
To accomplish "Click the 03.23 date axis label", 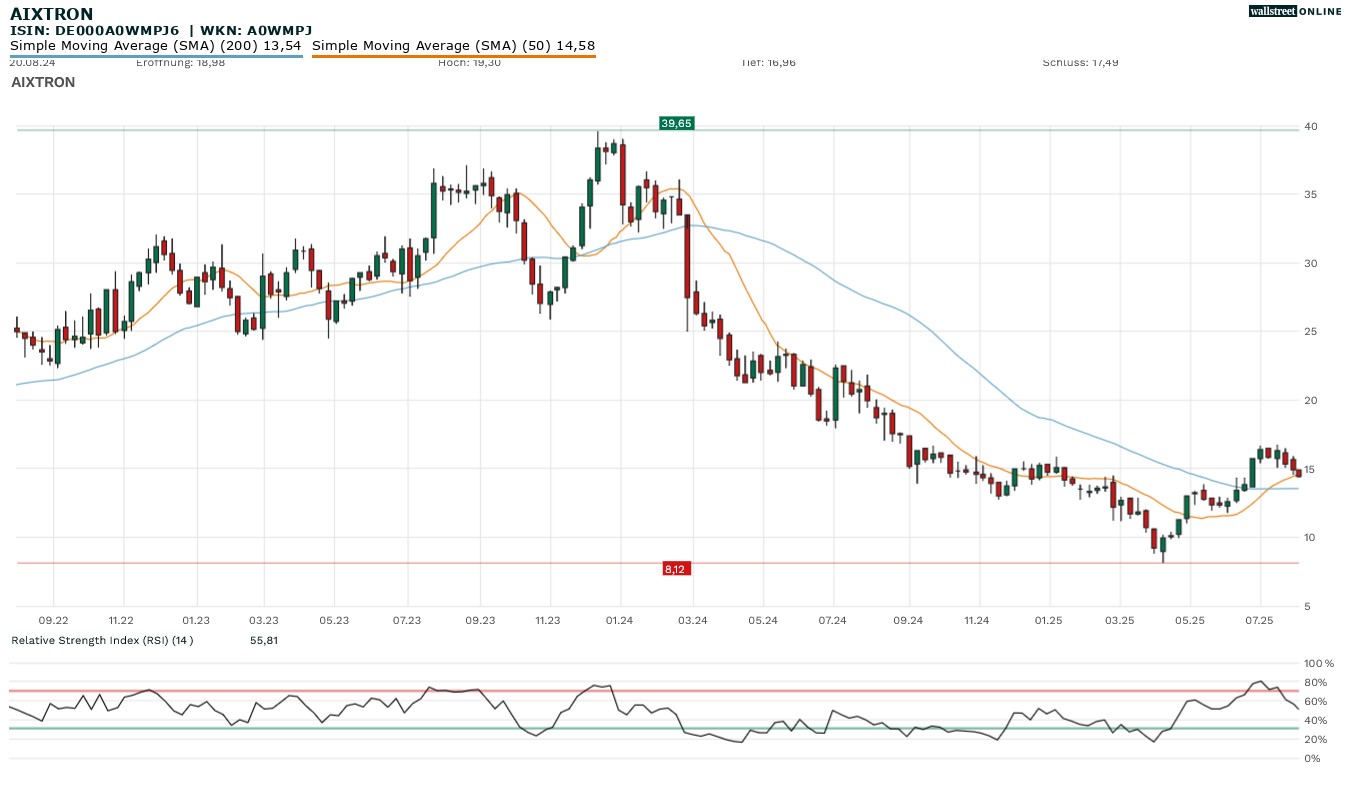I will (x=264, y=621).
